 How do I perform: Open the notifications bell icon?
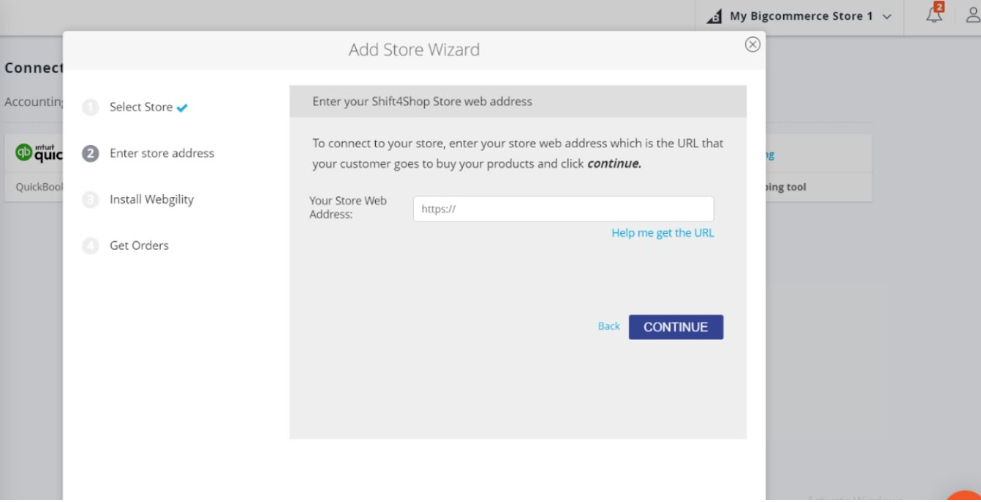click(x=934, y=16)
